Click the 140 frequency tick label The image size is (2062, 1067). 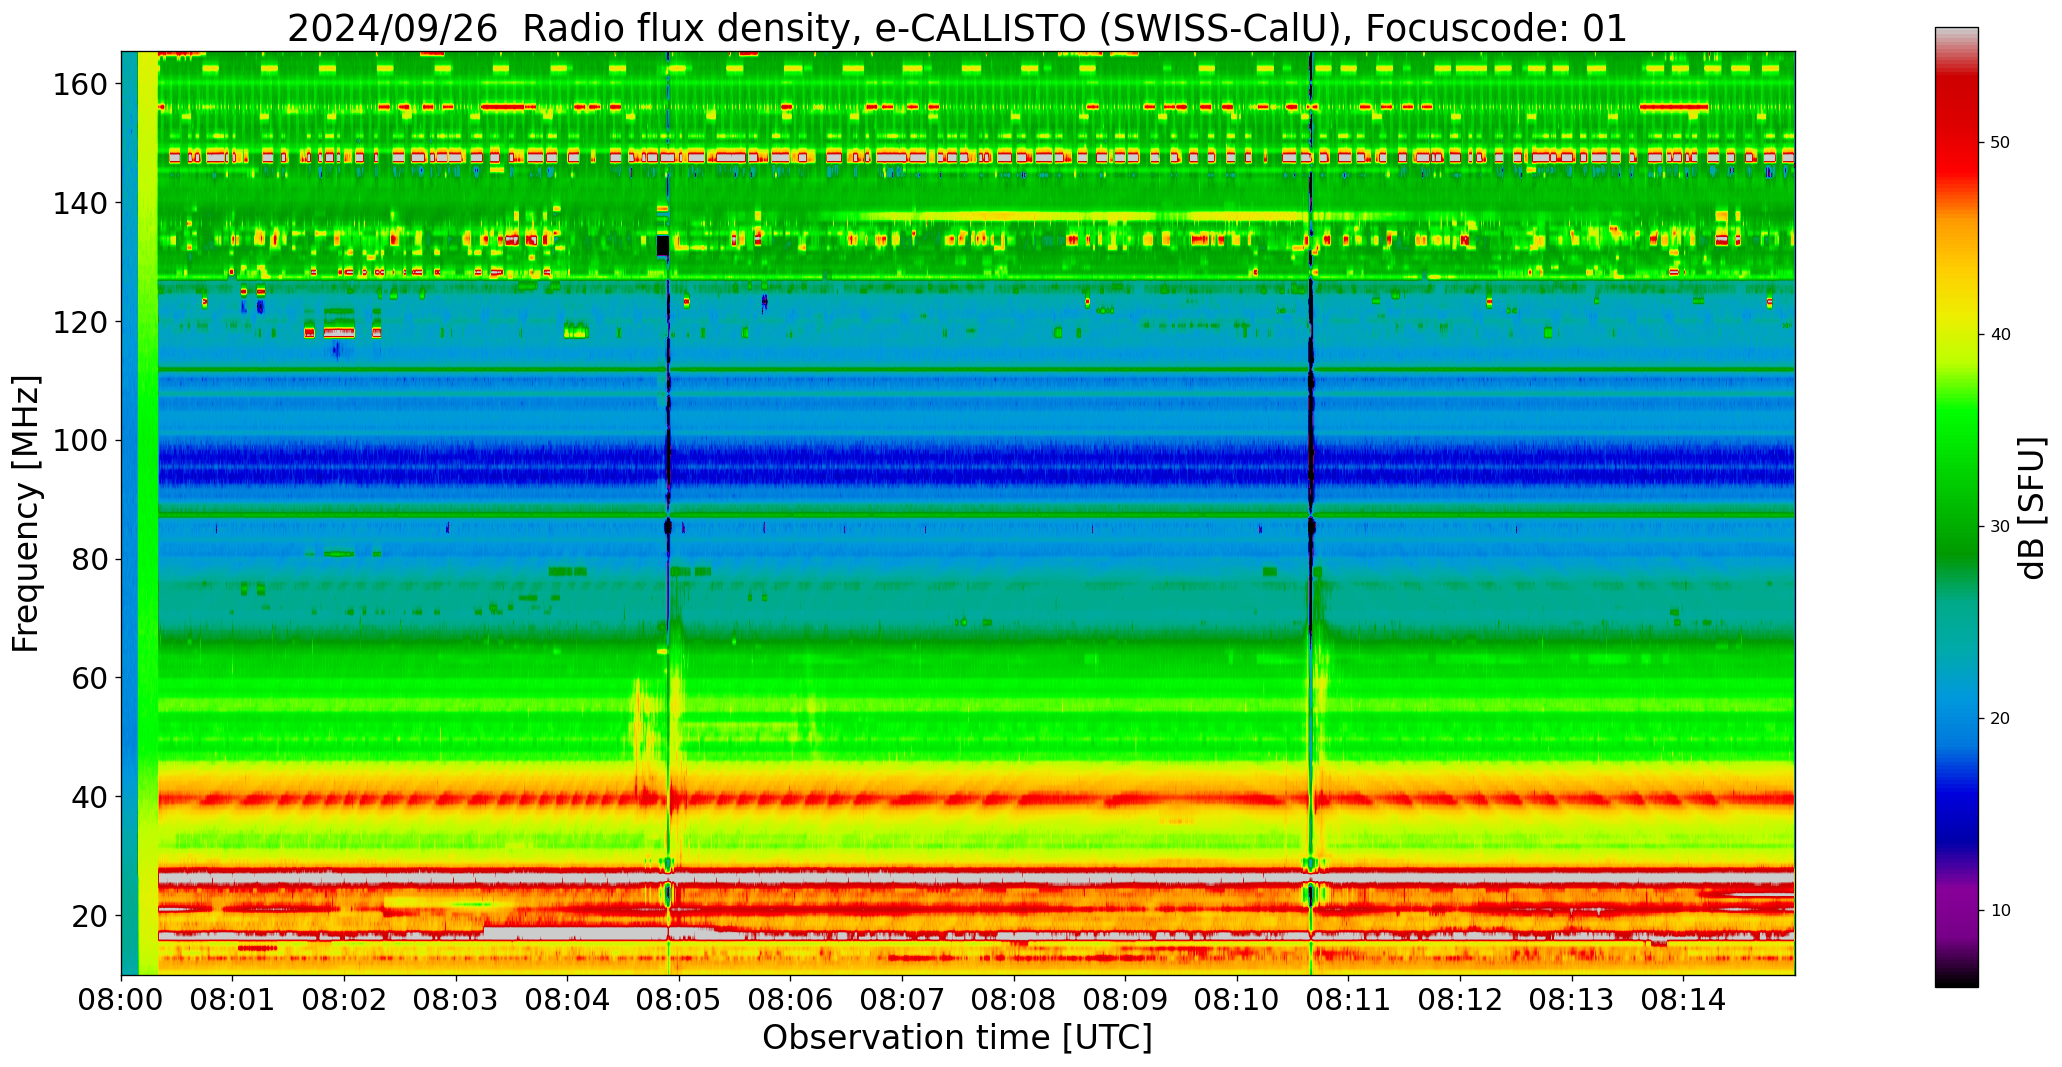click(x=79, y=204)
